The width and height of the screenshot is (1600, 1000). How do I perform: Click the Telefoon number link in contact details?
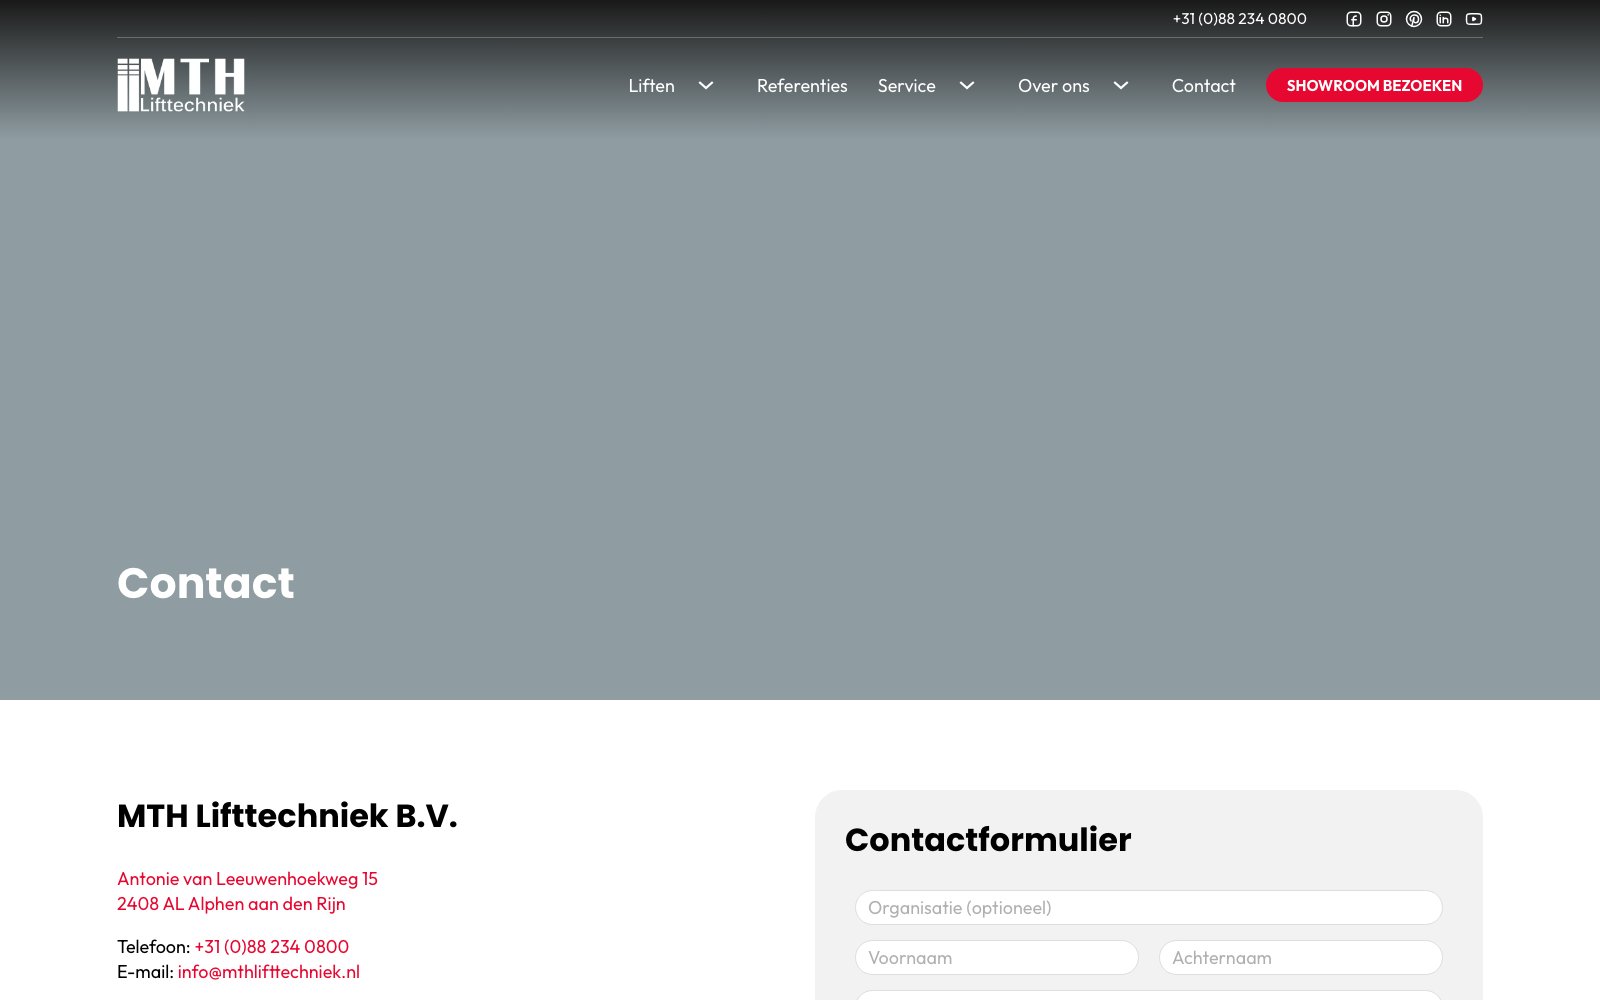(272, 947)
